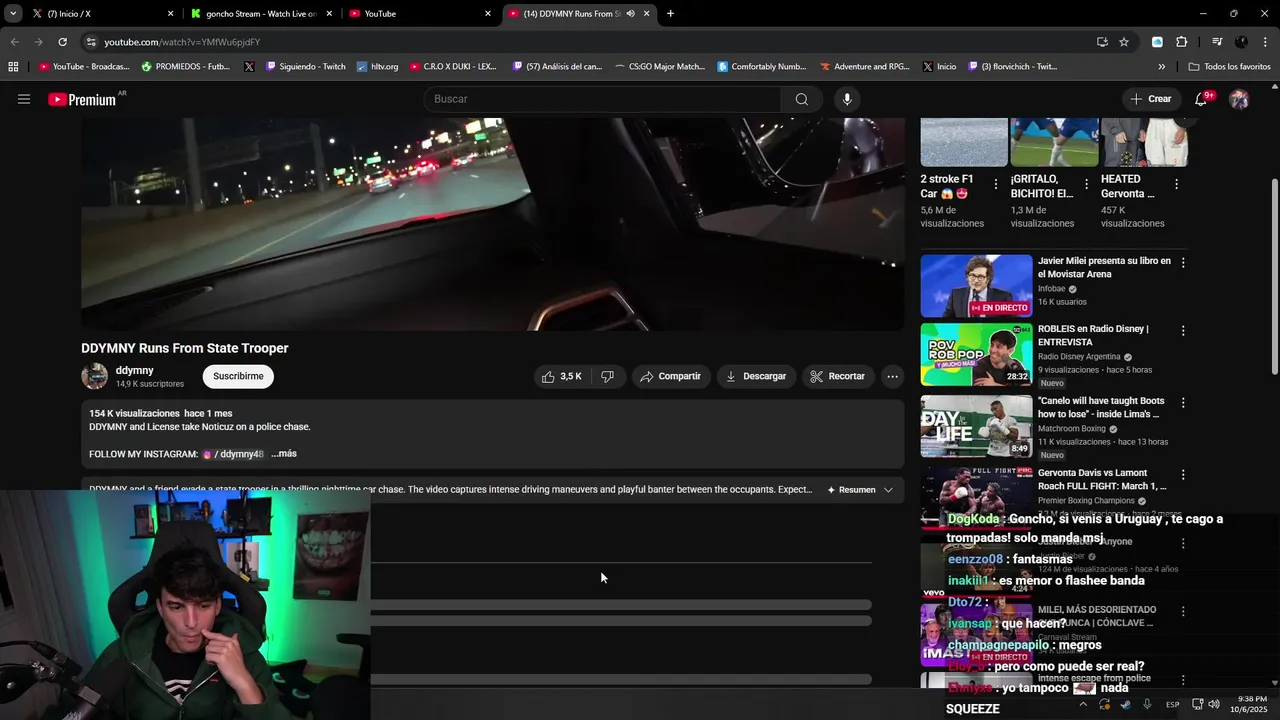Open the notifications bell
The height and width of the screenshot is (720, 1280).
point(1202,99)
